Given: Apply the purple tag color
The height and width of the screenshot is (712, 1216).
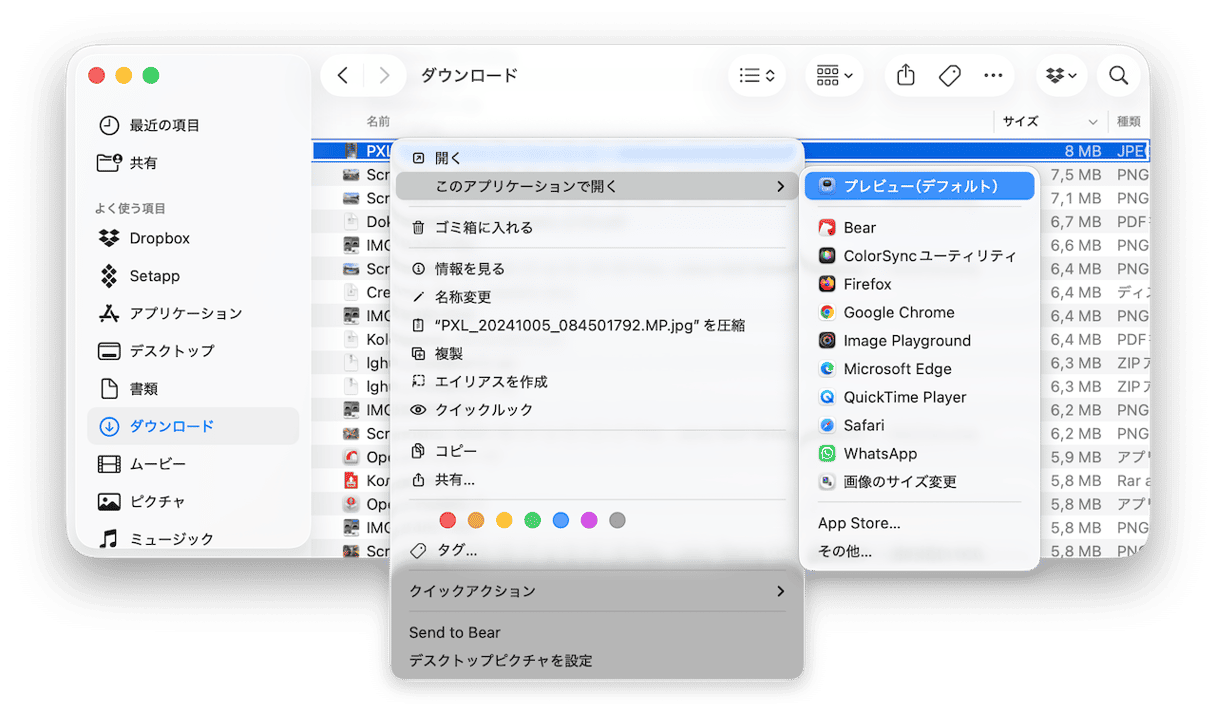Looking at the screenshot, I should (589, 520).
